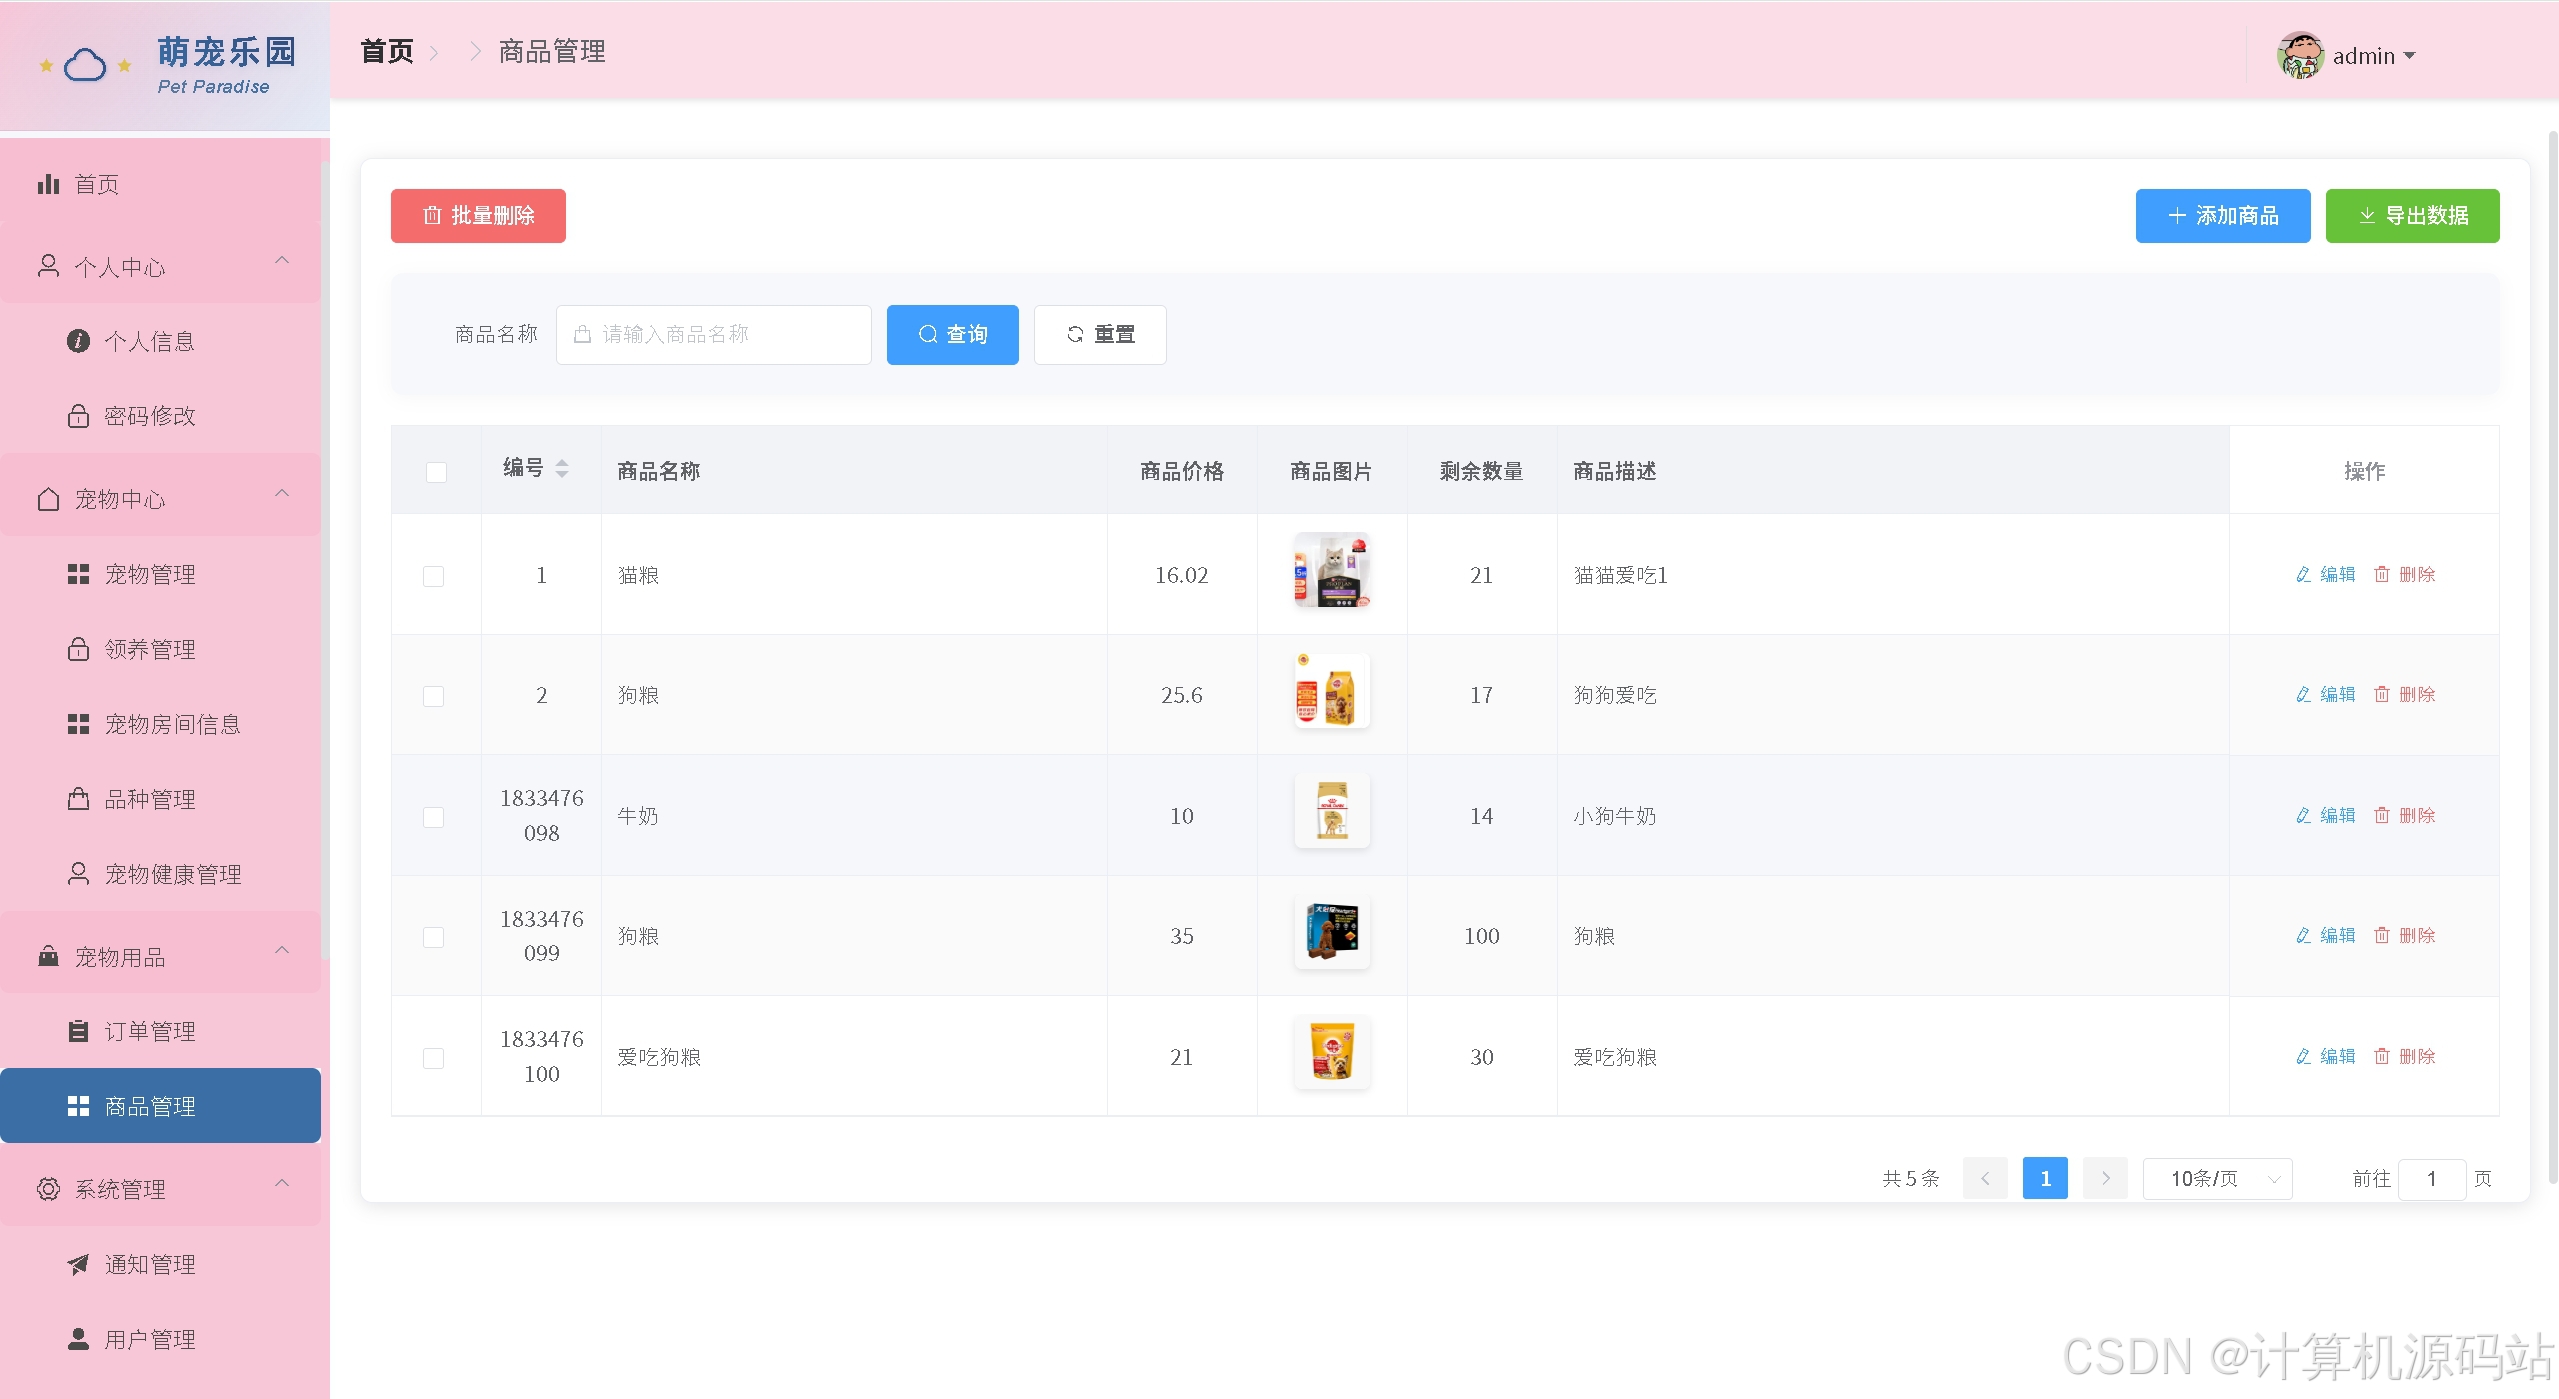Click the 批量删除 button
2559x1399 pixels.
pos(478,215)
